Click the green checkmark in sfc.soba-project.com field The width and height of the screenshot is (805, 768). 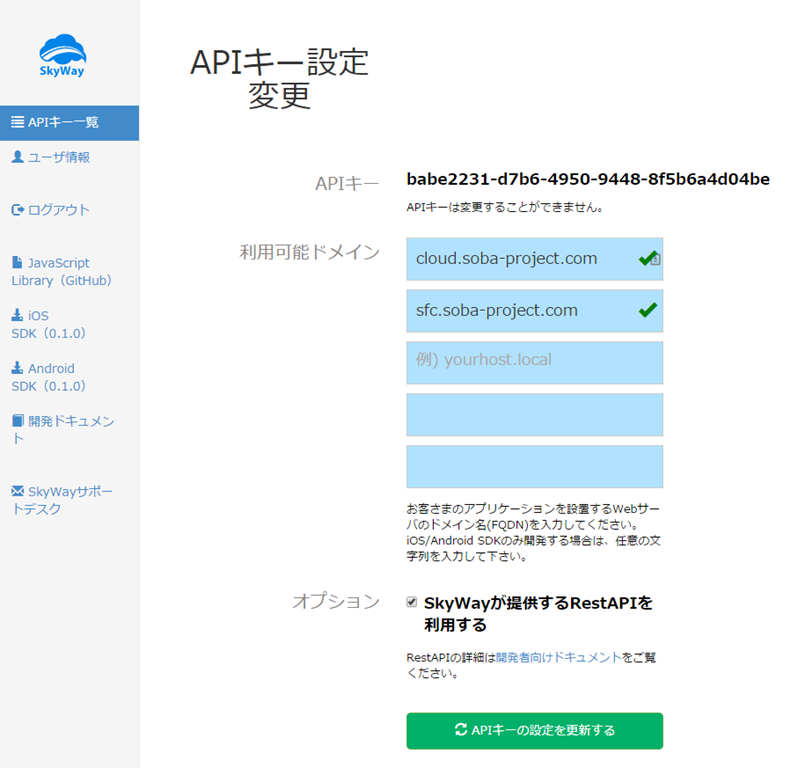point(648,310)
